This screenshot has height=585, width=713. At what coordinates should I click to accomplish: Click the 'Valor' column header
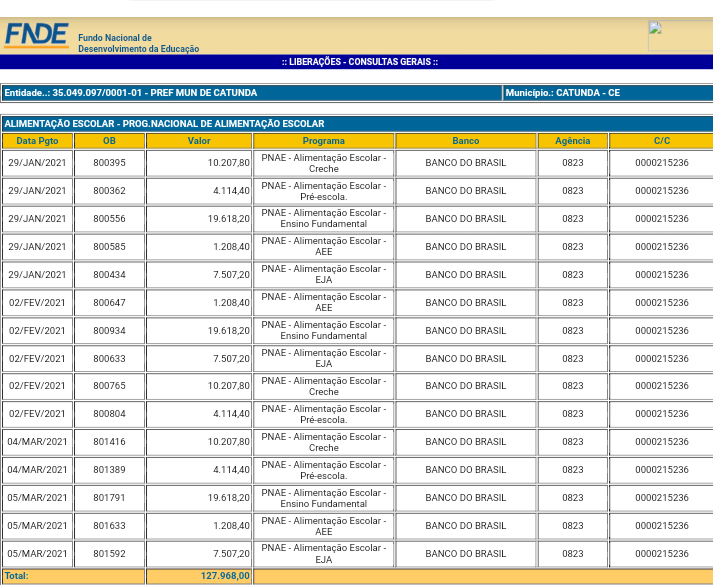(199, 141)
